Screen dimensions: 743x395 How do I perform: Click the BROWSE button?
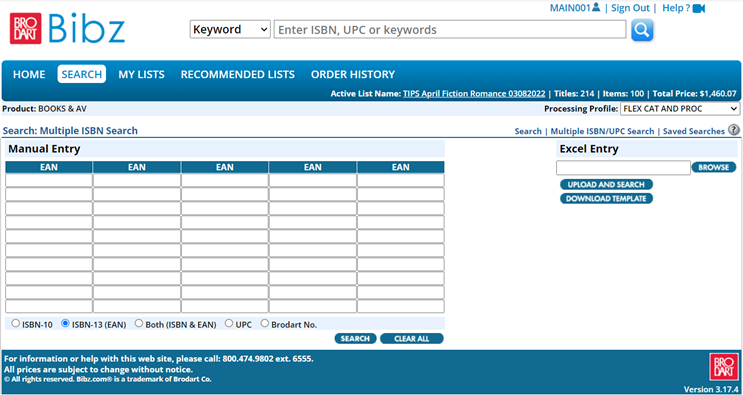714,167
